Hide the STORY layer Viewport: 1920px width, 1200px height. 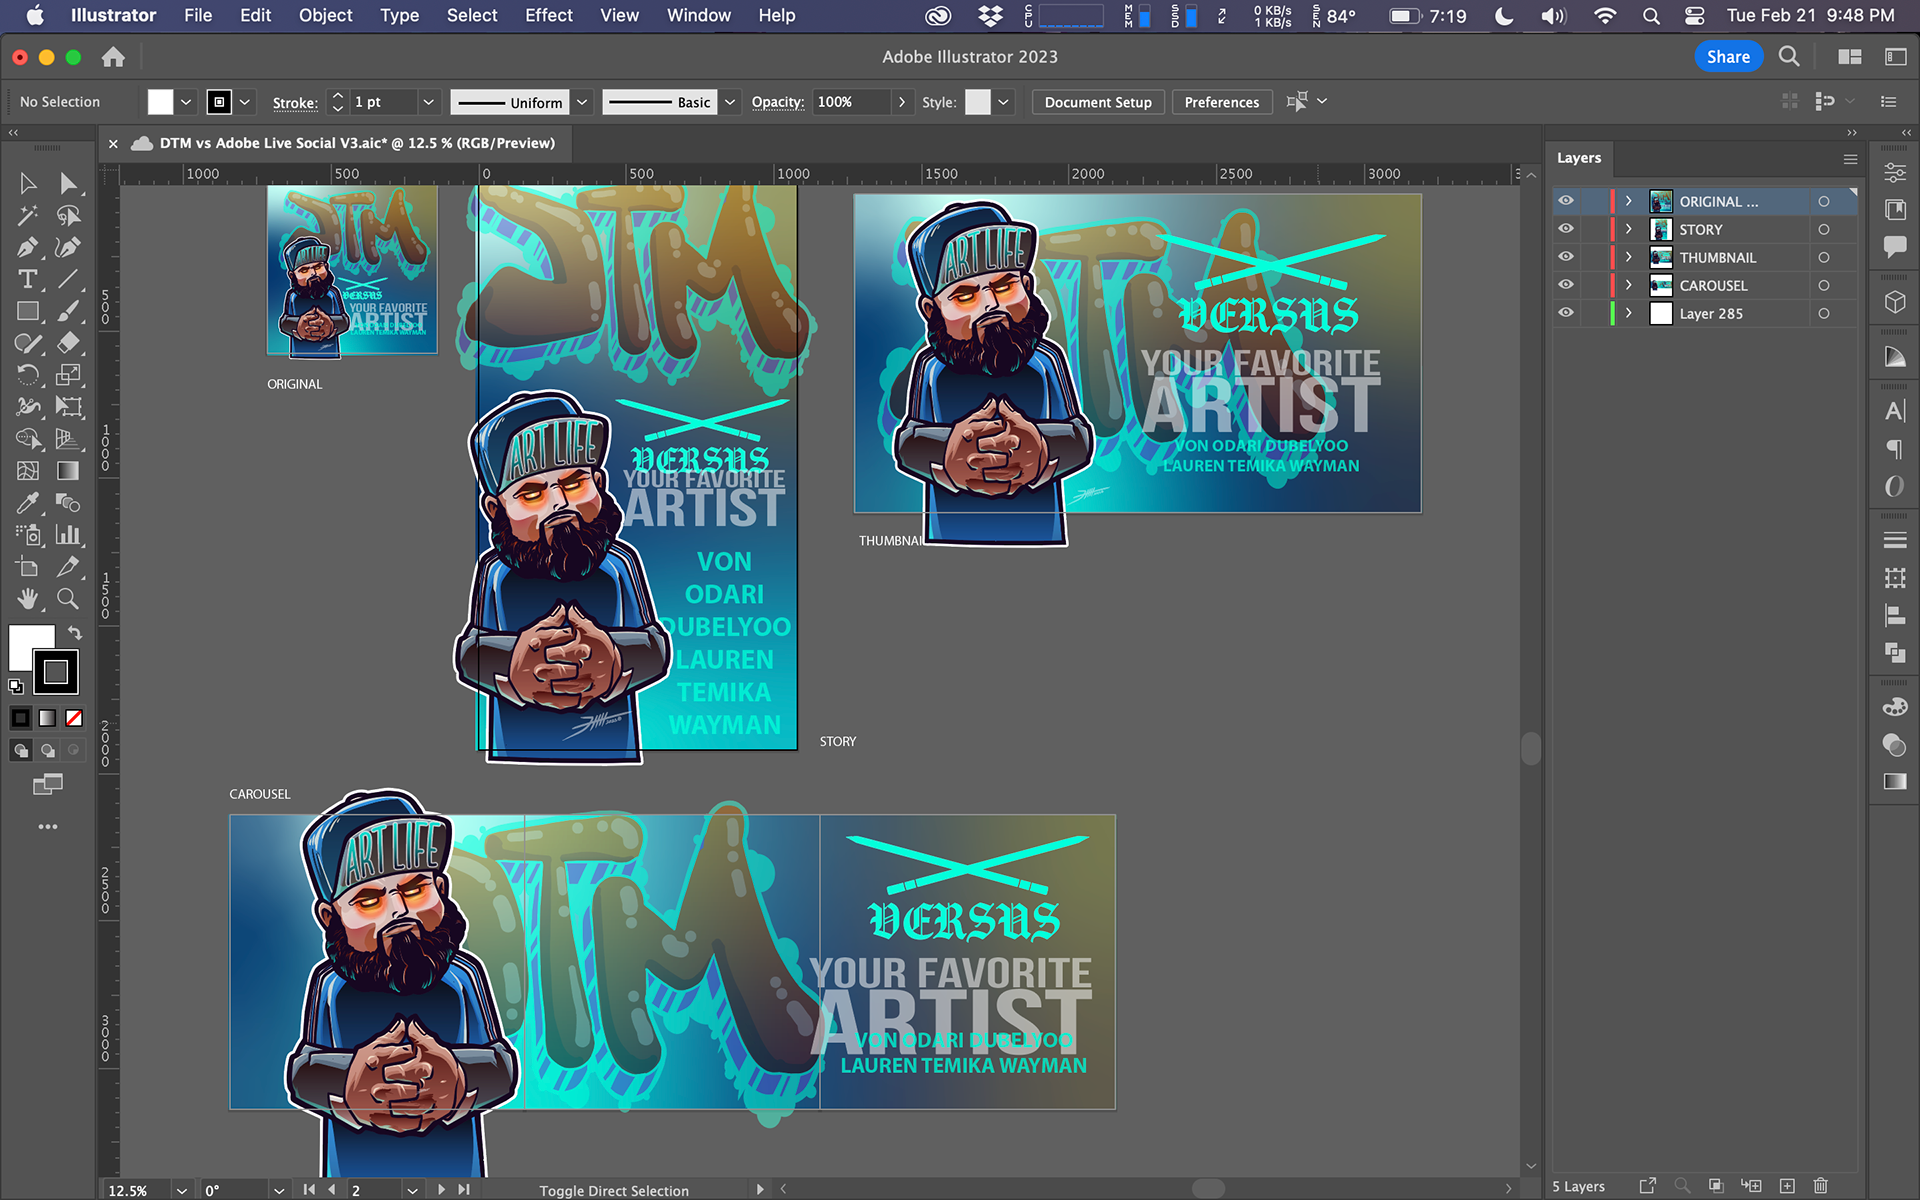coord(1566,229)
